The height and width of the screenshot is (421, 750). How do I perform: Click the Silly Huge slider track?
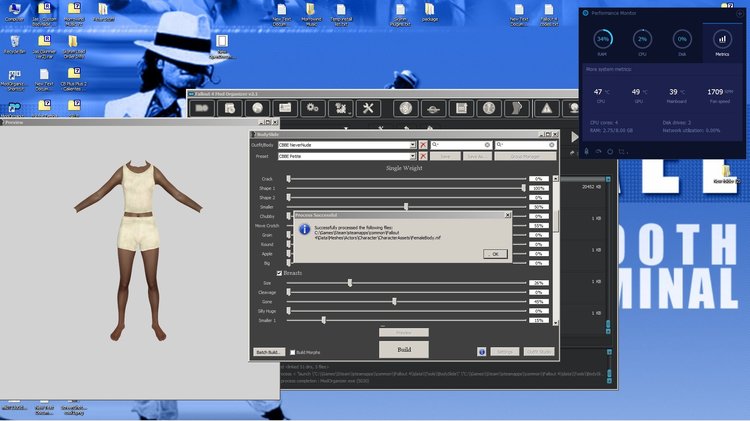[407, 310]
